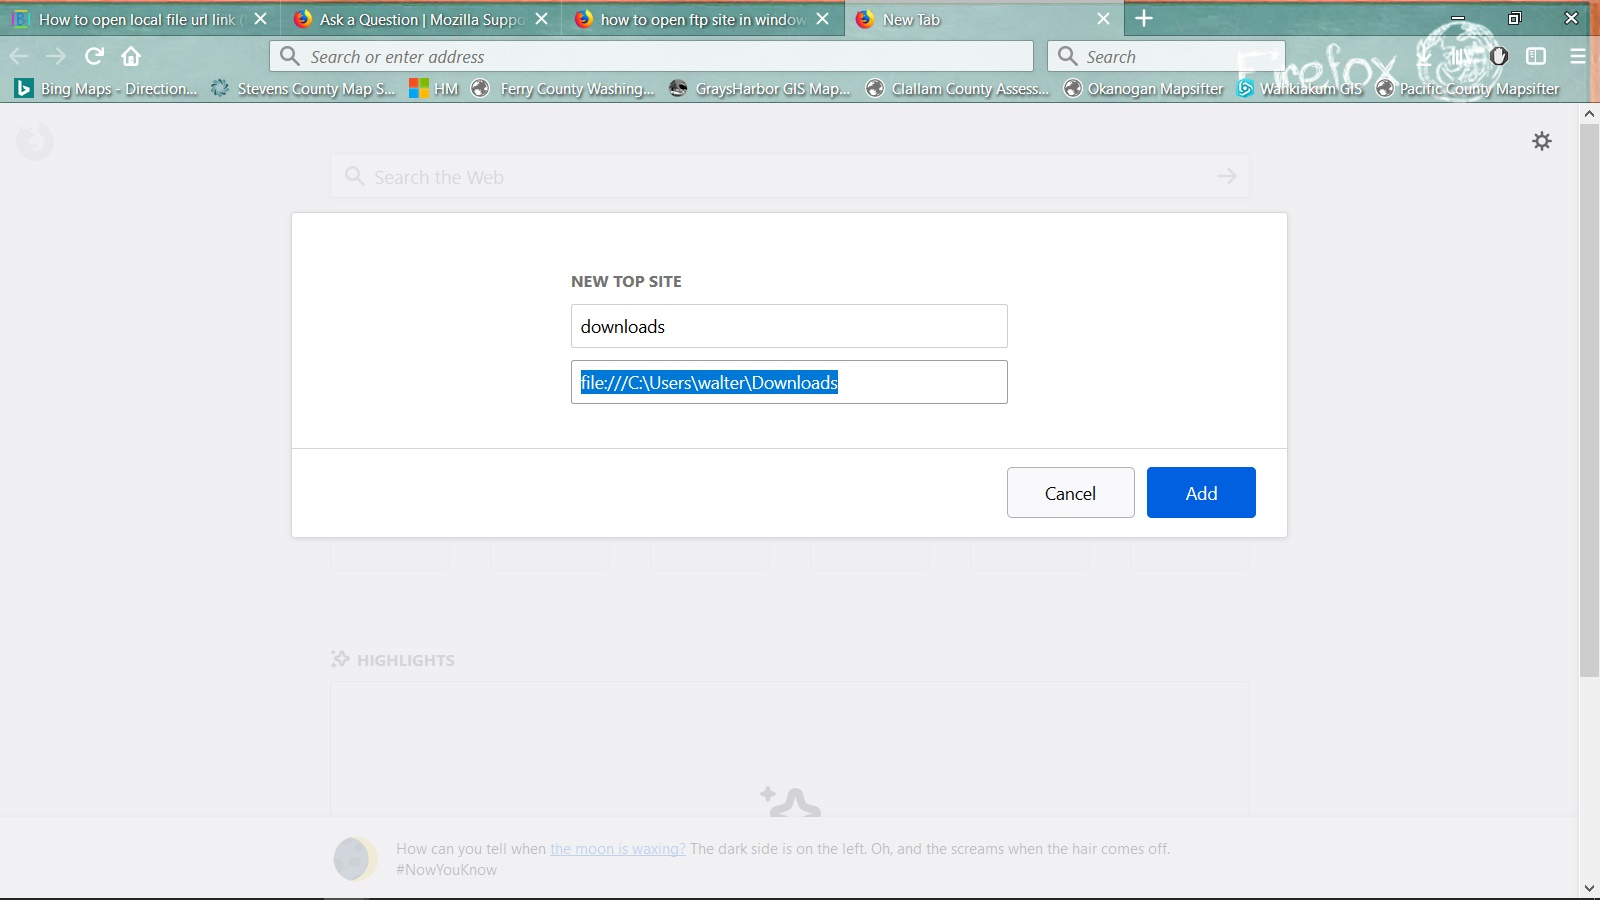
Task: Minimize the Firefox window
Action: 1458,18
